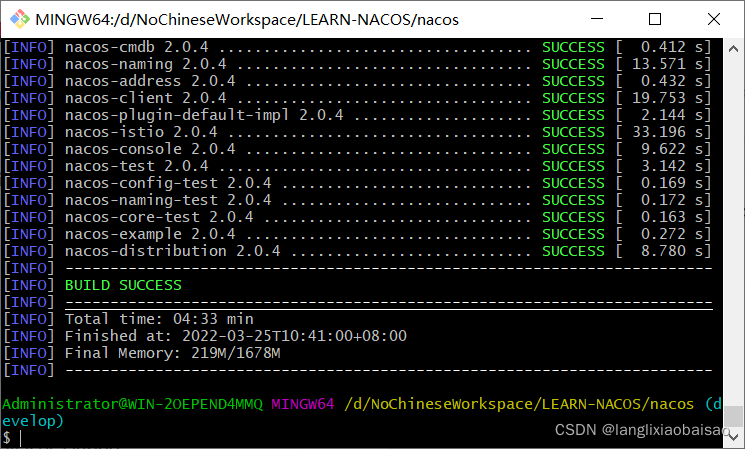This screenshot has height=449, width=745.
Task: Click 'nacos-plugin-default-impl 2.0.4' text
Action: coord(204,115)
